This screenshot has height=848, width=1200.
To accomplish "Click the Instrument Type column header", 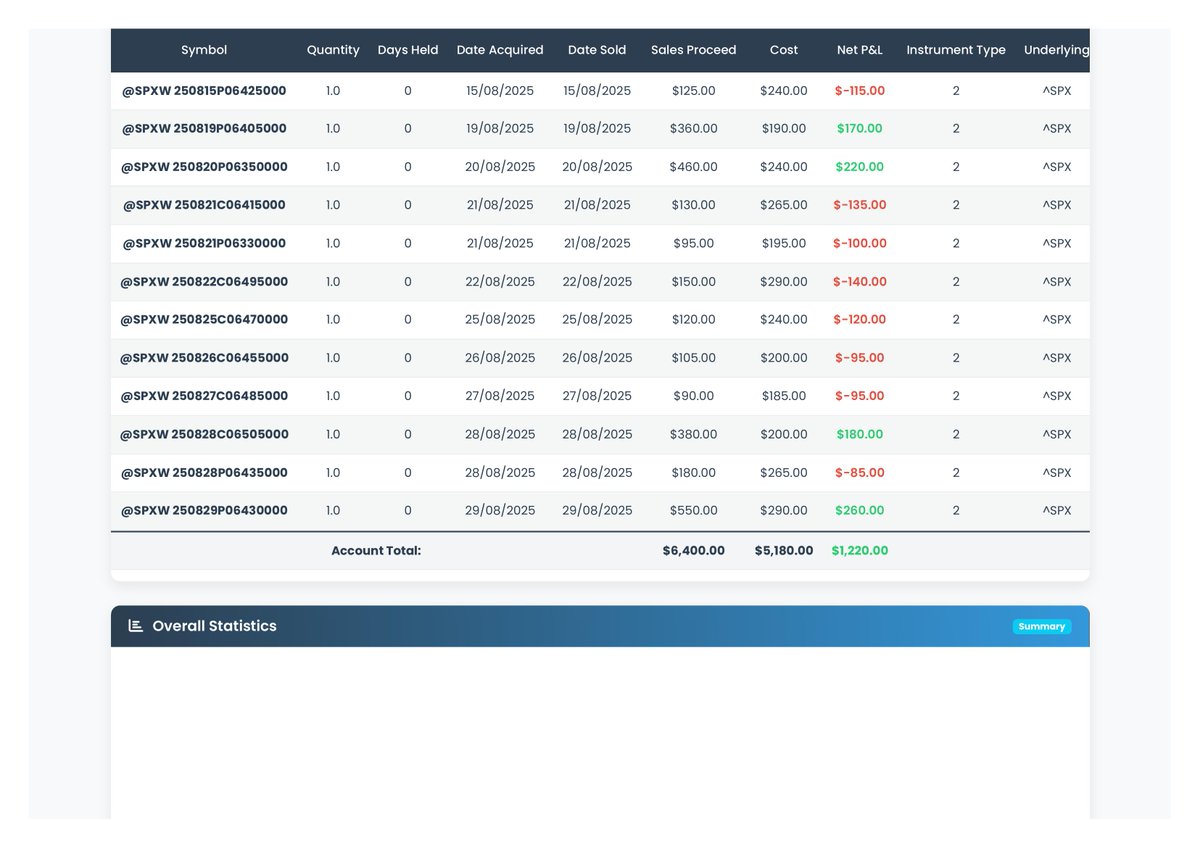I will pos(956,50).
